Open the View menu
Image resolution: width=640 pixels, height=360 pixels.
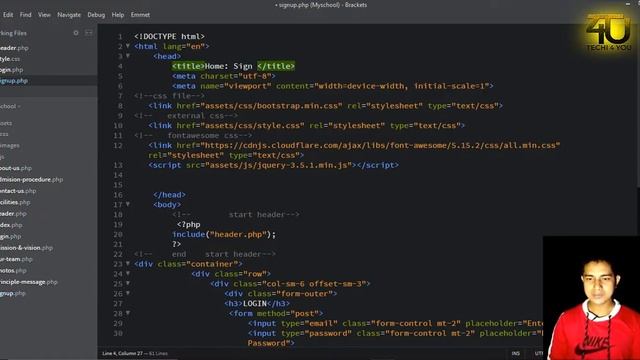44,15
